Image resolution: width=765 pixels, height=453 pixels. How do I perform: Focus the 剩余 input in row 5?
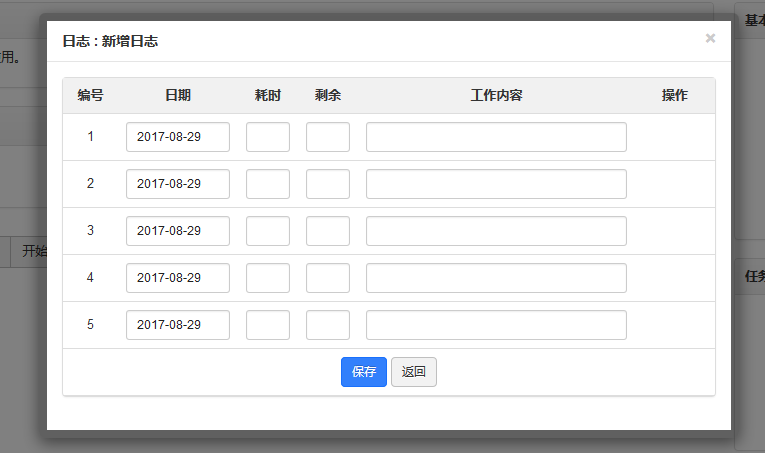[328, 325]
